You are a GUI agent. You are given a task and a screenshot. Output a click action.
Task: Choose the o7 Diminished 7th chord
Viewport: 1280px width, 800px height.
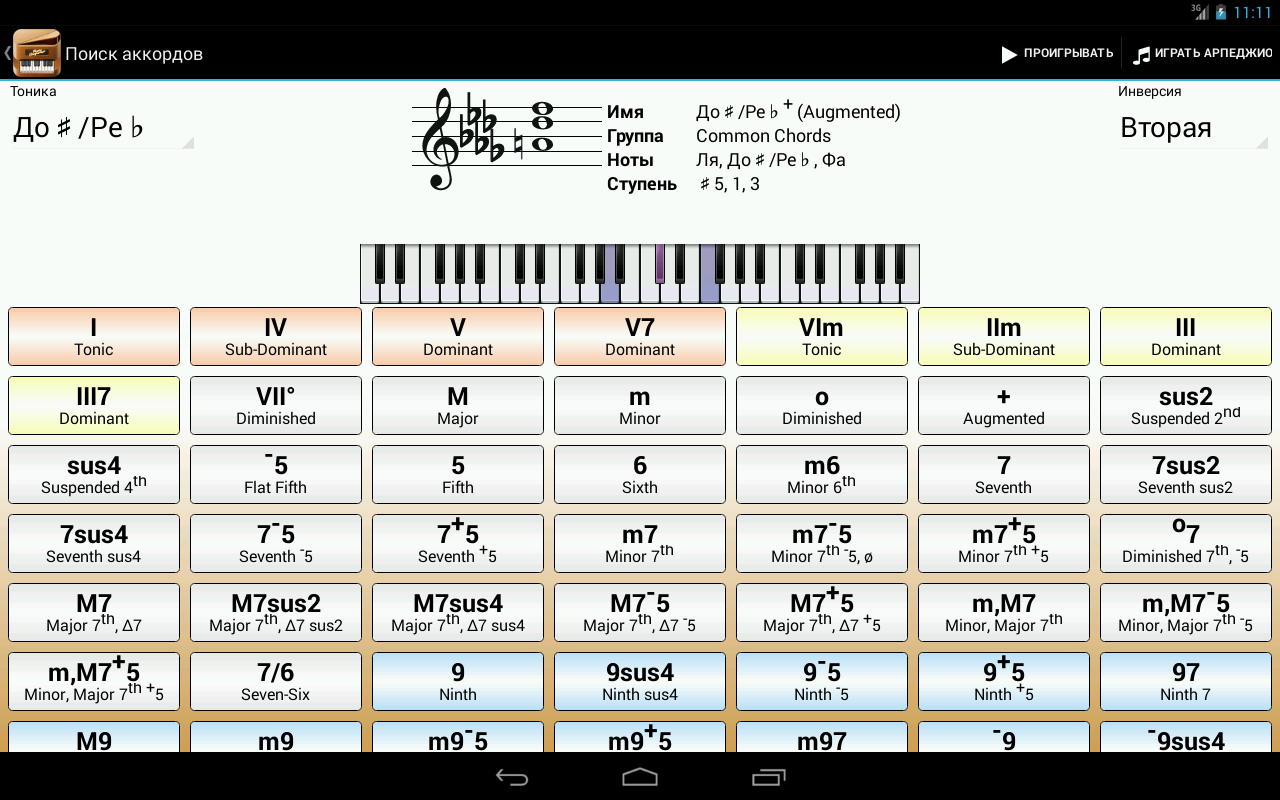1186,544
